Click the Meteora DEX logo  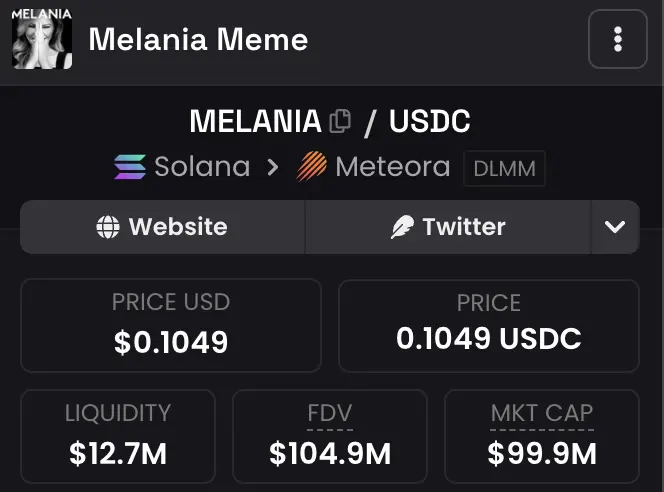click(x=312, y=166)
